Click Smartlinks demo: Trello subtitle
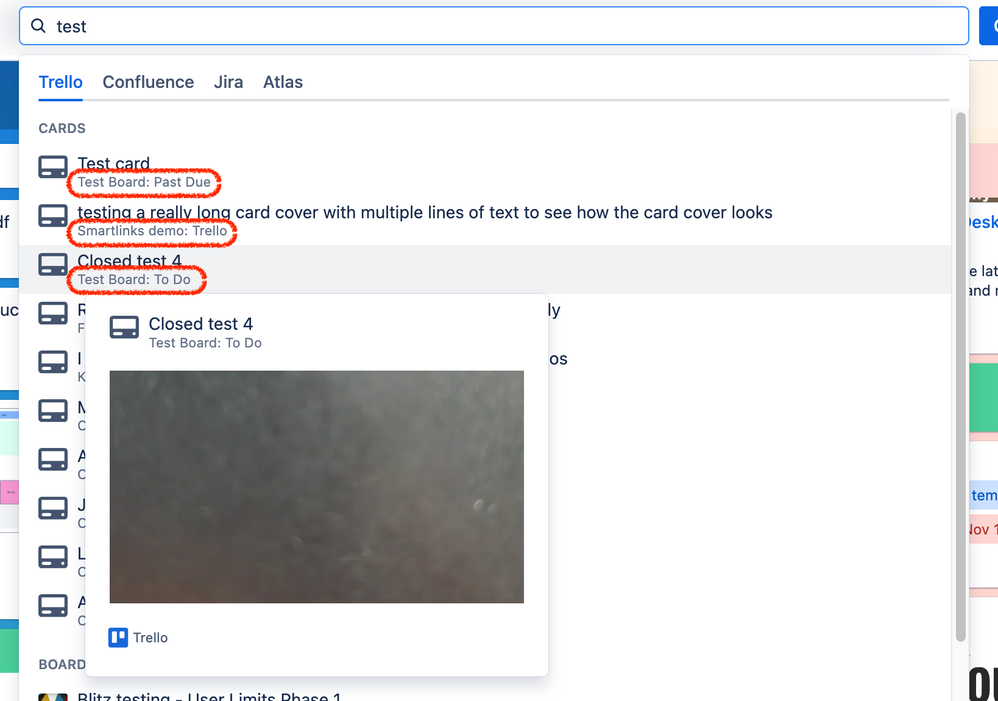The height and width of the screenshot is (701, 998). click(152, 230)
